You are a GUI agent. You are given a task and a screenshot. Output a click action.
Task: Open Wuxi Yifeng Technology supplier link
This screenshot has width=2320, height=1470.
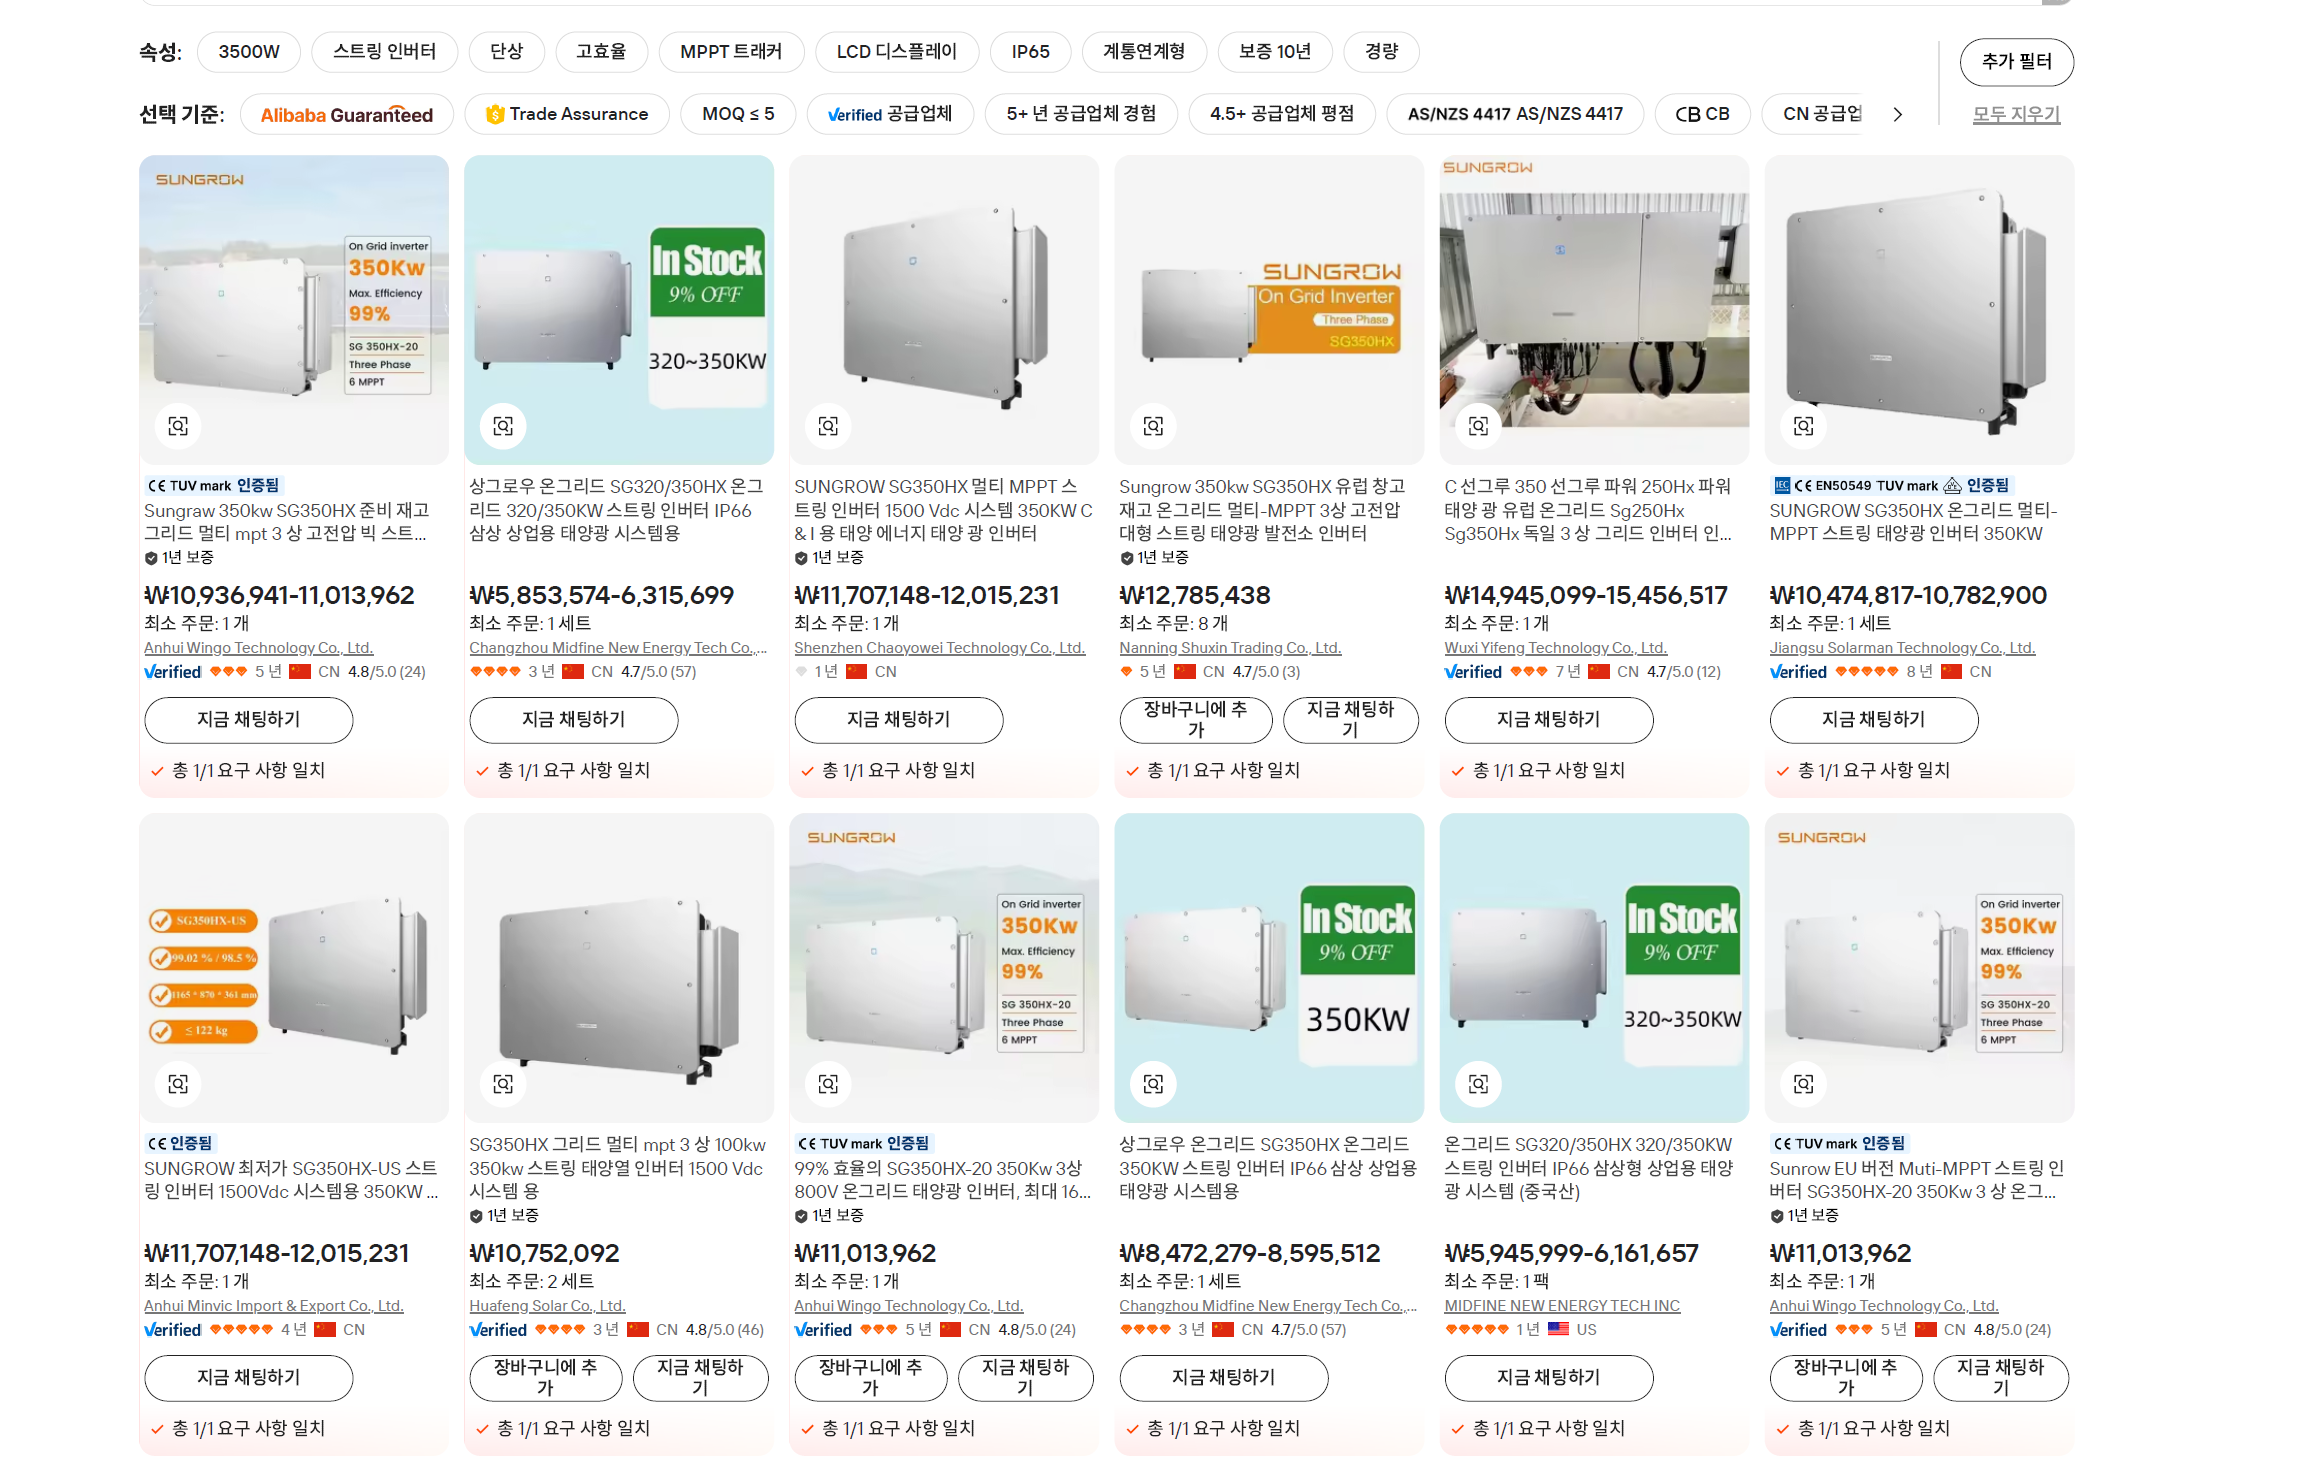click(1555, 648)
